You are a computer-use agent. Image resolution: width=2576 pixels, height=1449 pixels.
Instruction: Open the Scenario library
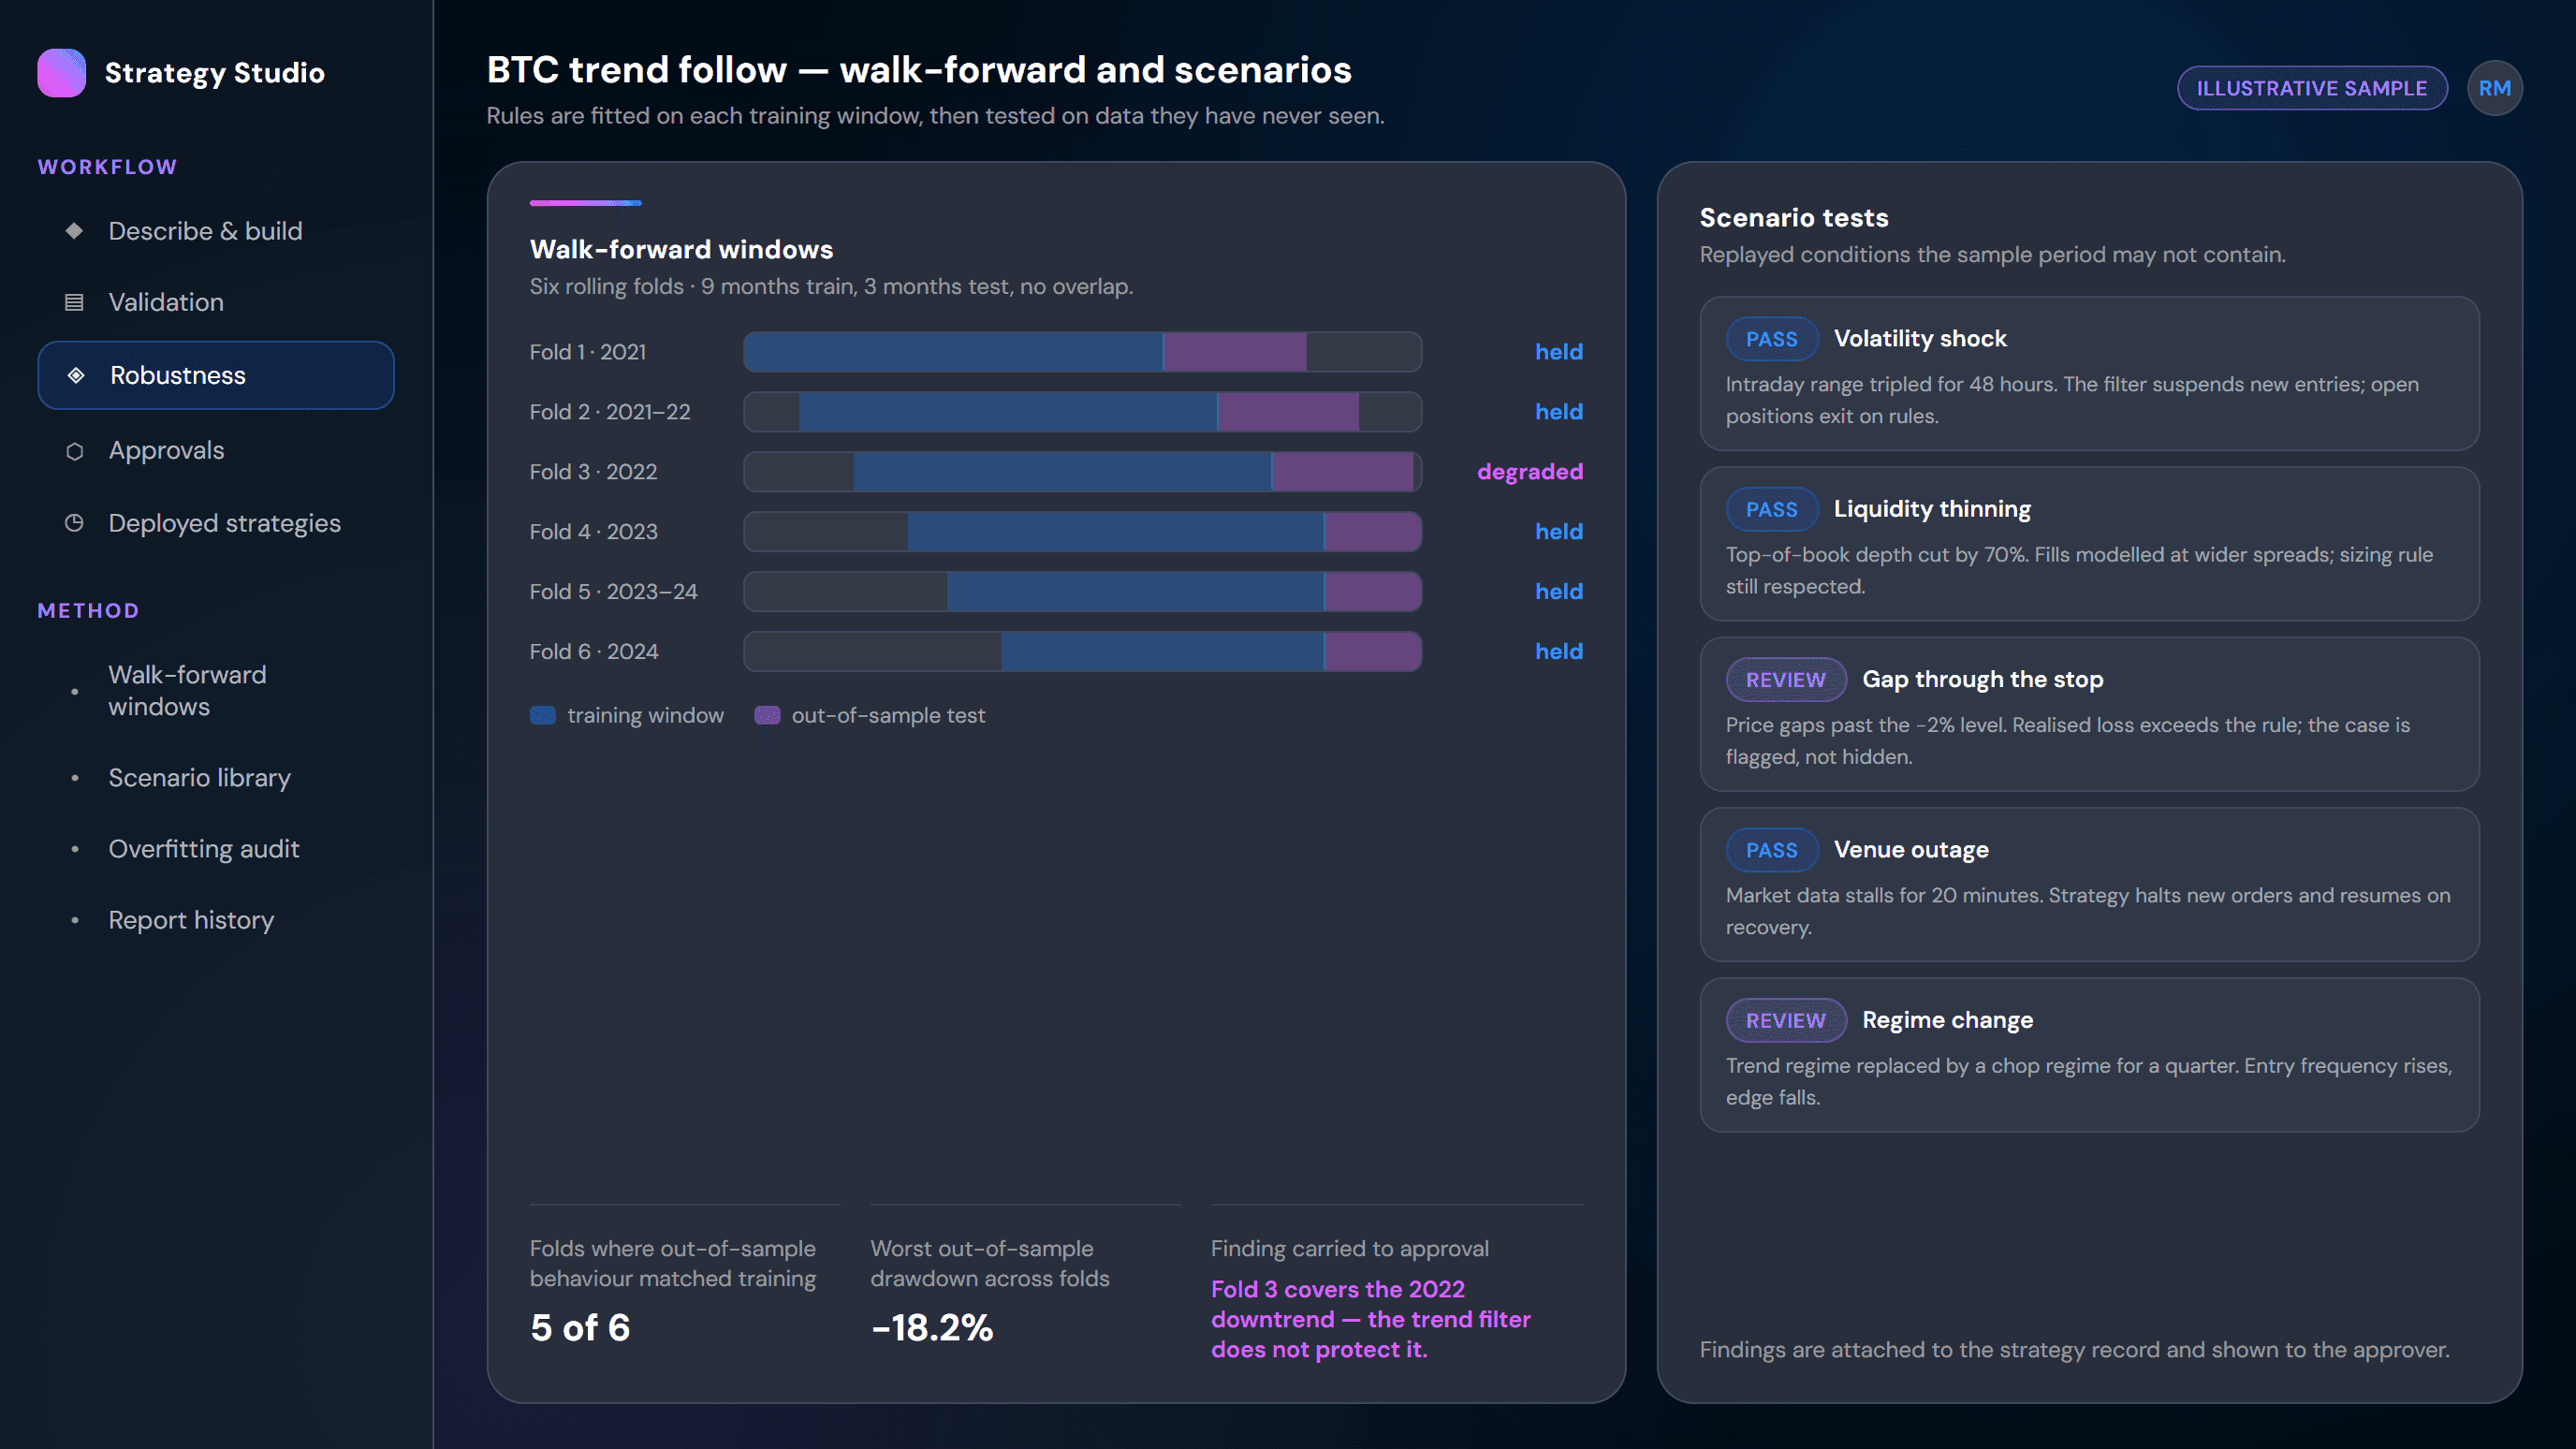click(x=216, y=778)
